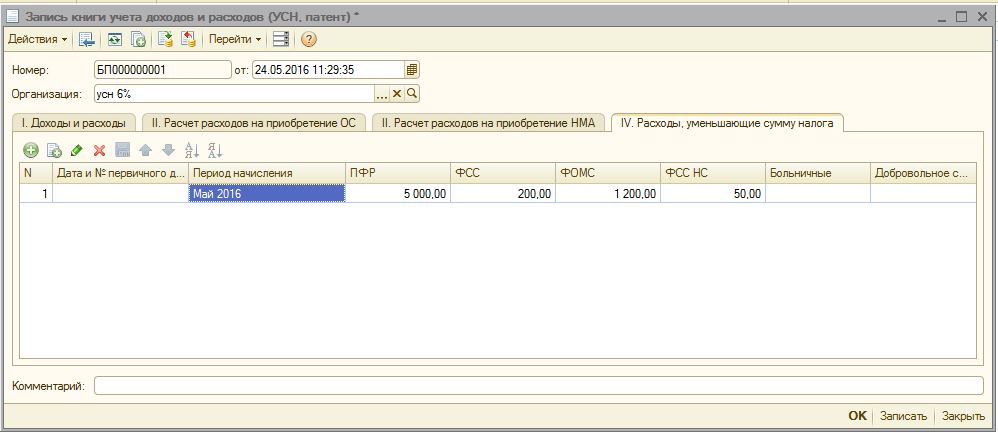The width and height of the screenshot is (998, 433).
Task: Open the calendar picker for the date
Action: coord(412,70)
